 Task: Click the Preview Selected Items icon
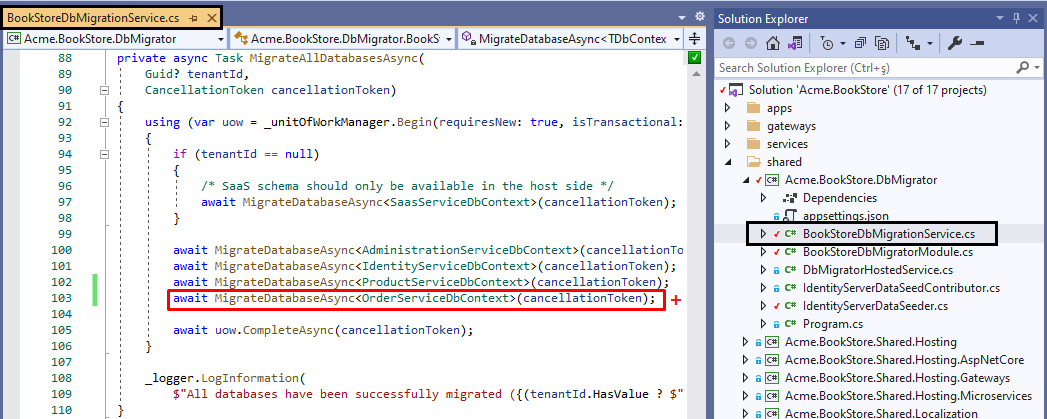977,43
